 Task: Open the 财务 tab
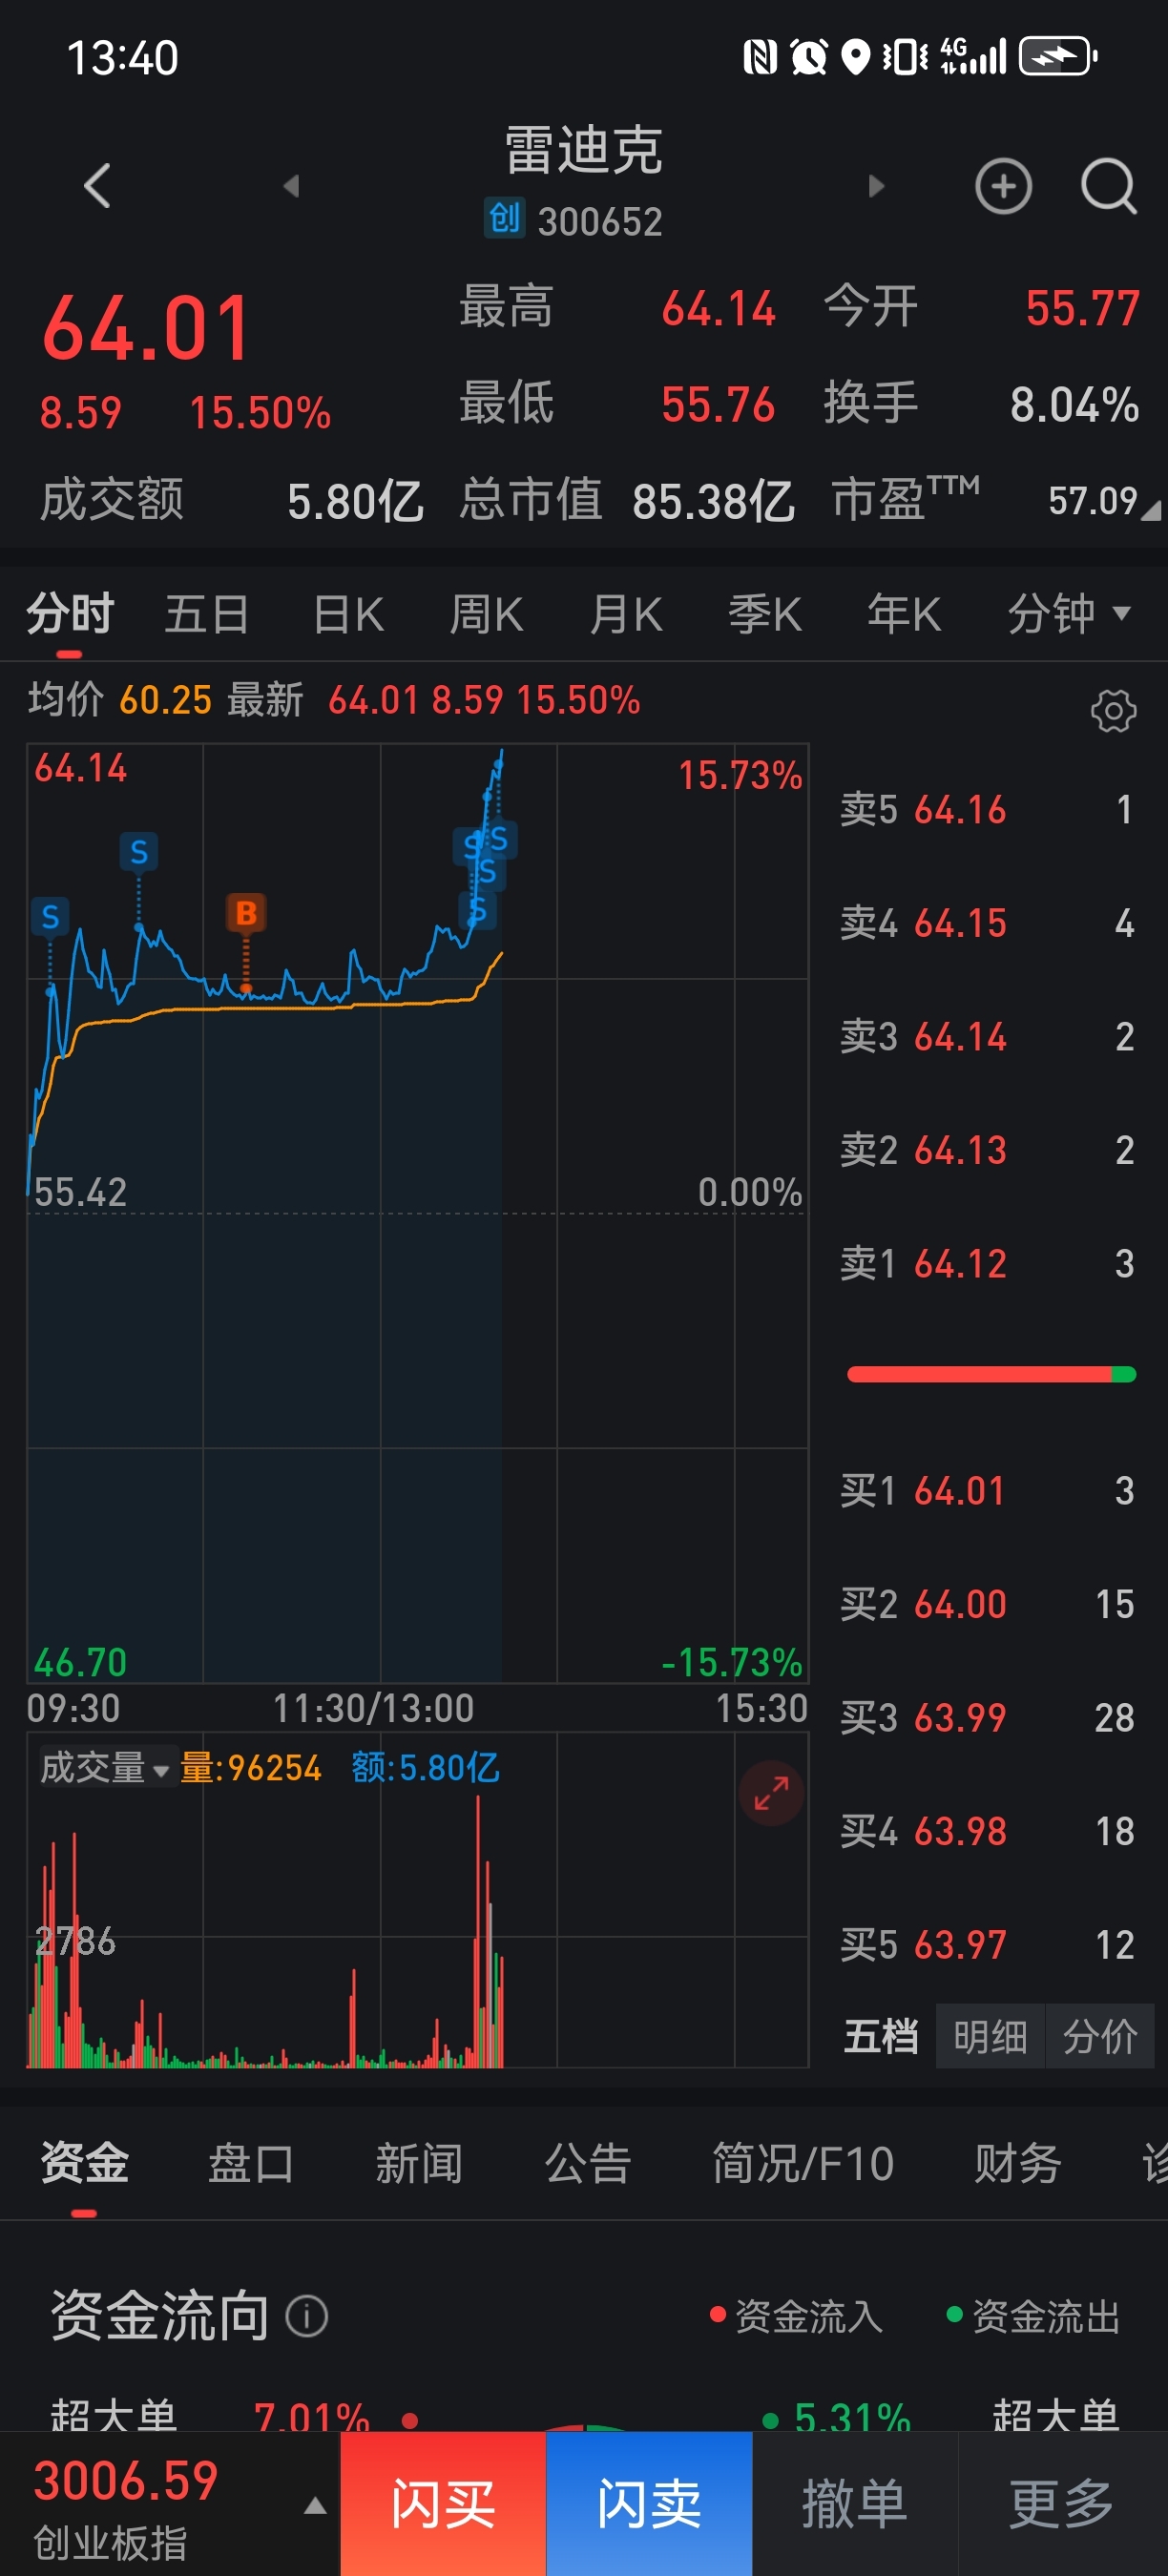click(x=1018, y=2163)
